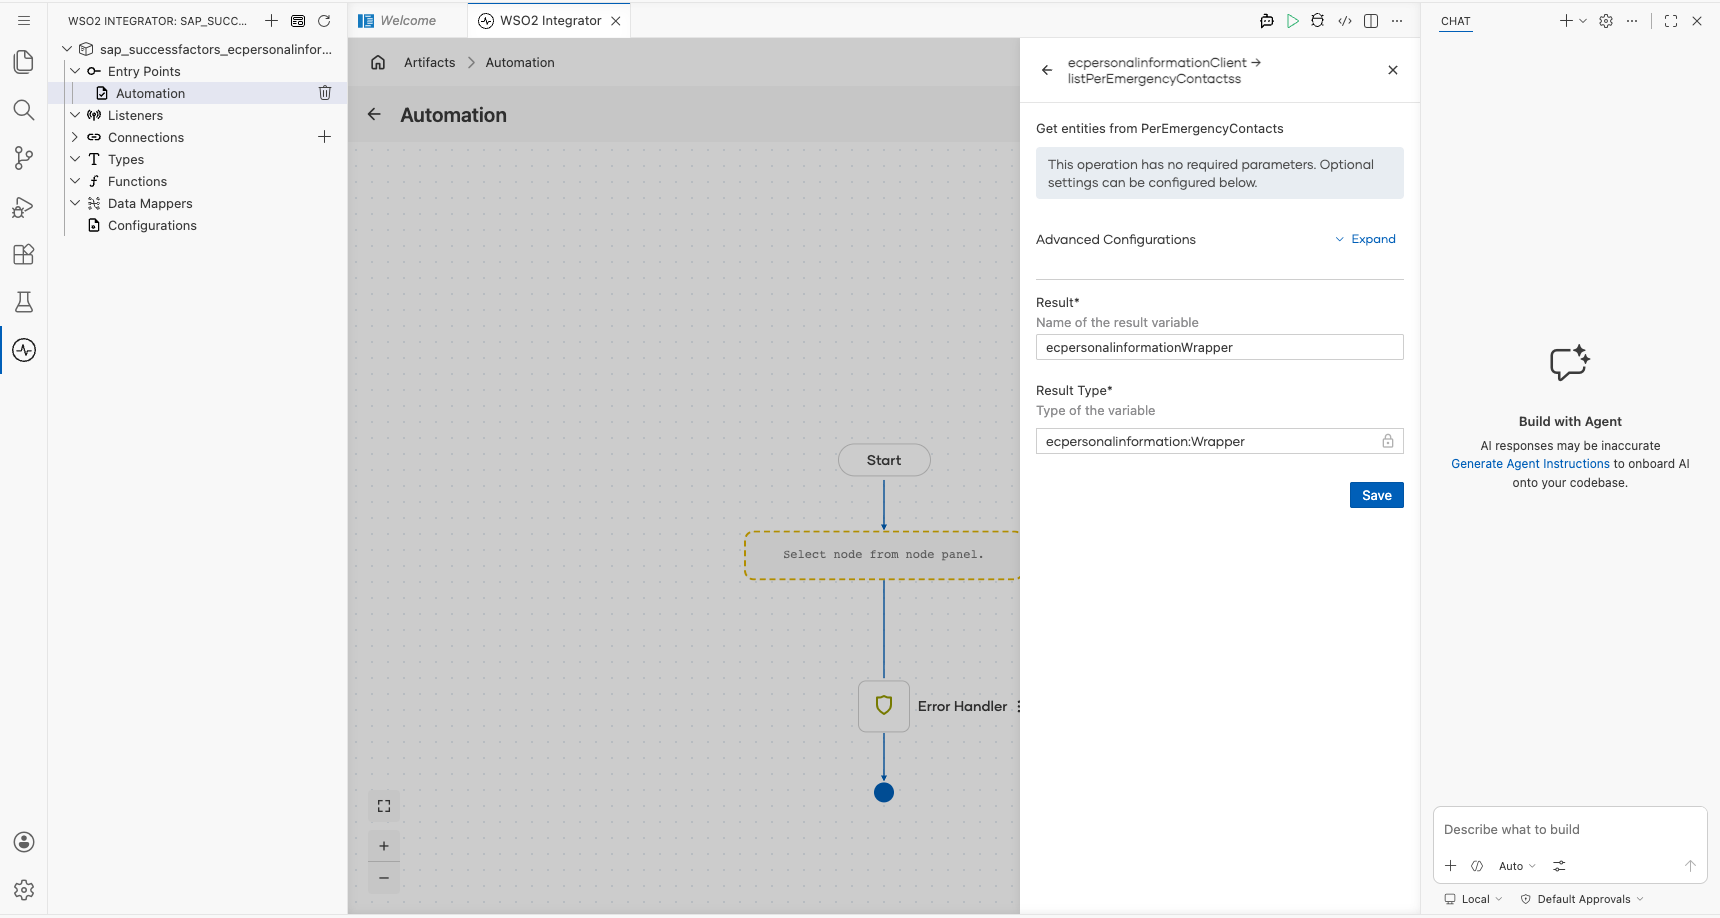Collapse Types tree node
Screen dimensions: 1720x918
coord(75,159)
